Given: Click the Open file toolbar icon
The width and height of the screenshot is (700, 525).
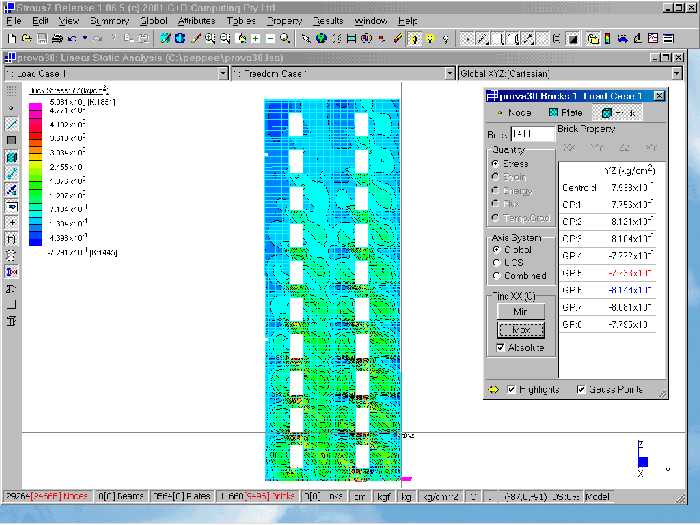Looking at the screenshot, I should click(x=26, y=39).
